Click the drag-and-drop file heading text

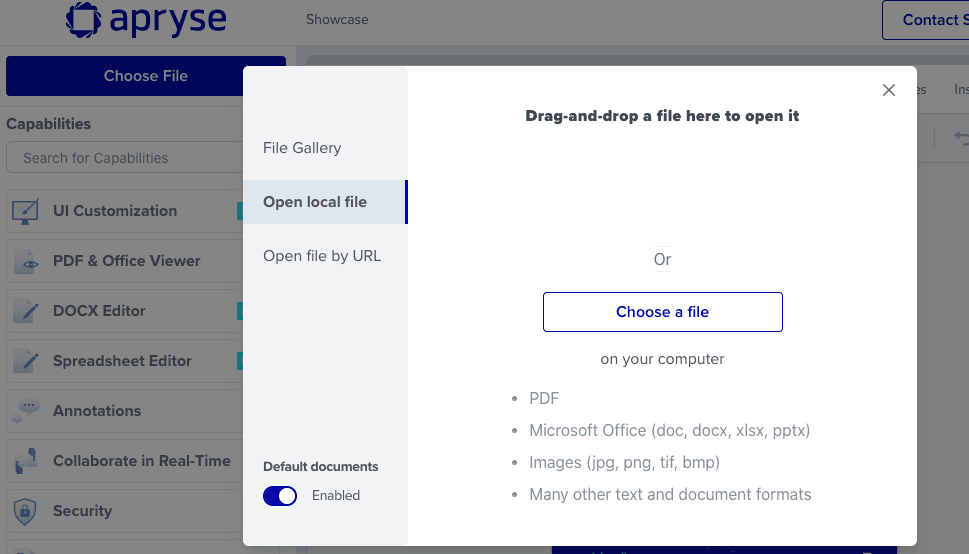(662, 116)
